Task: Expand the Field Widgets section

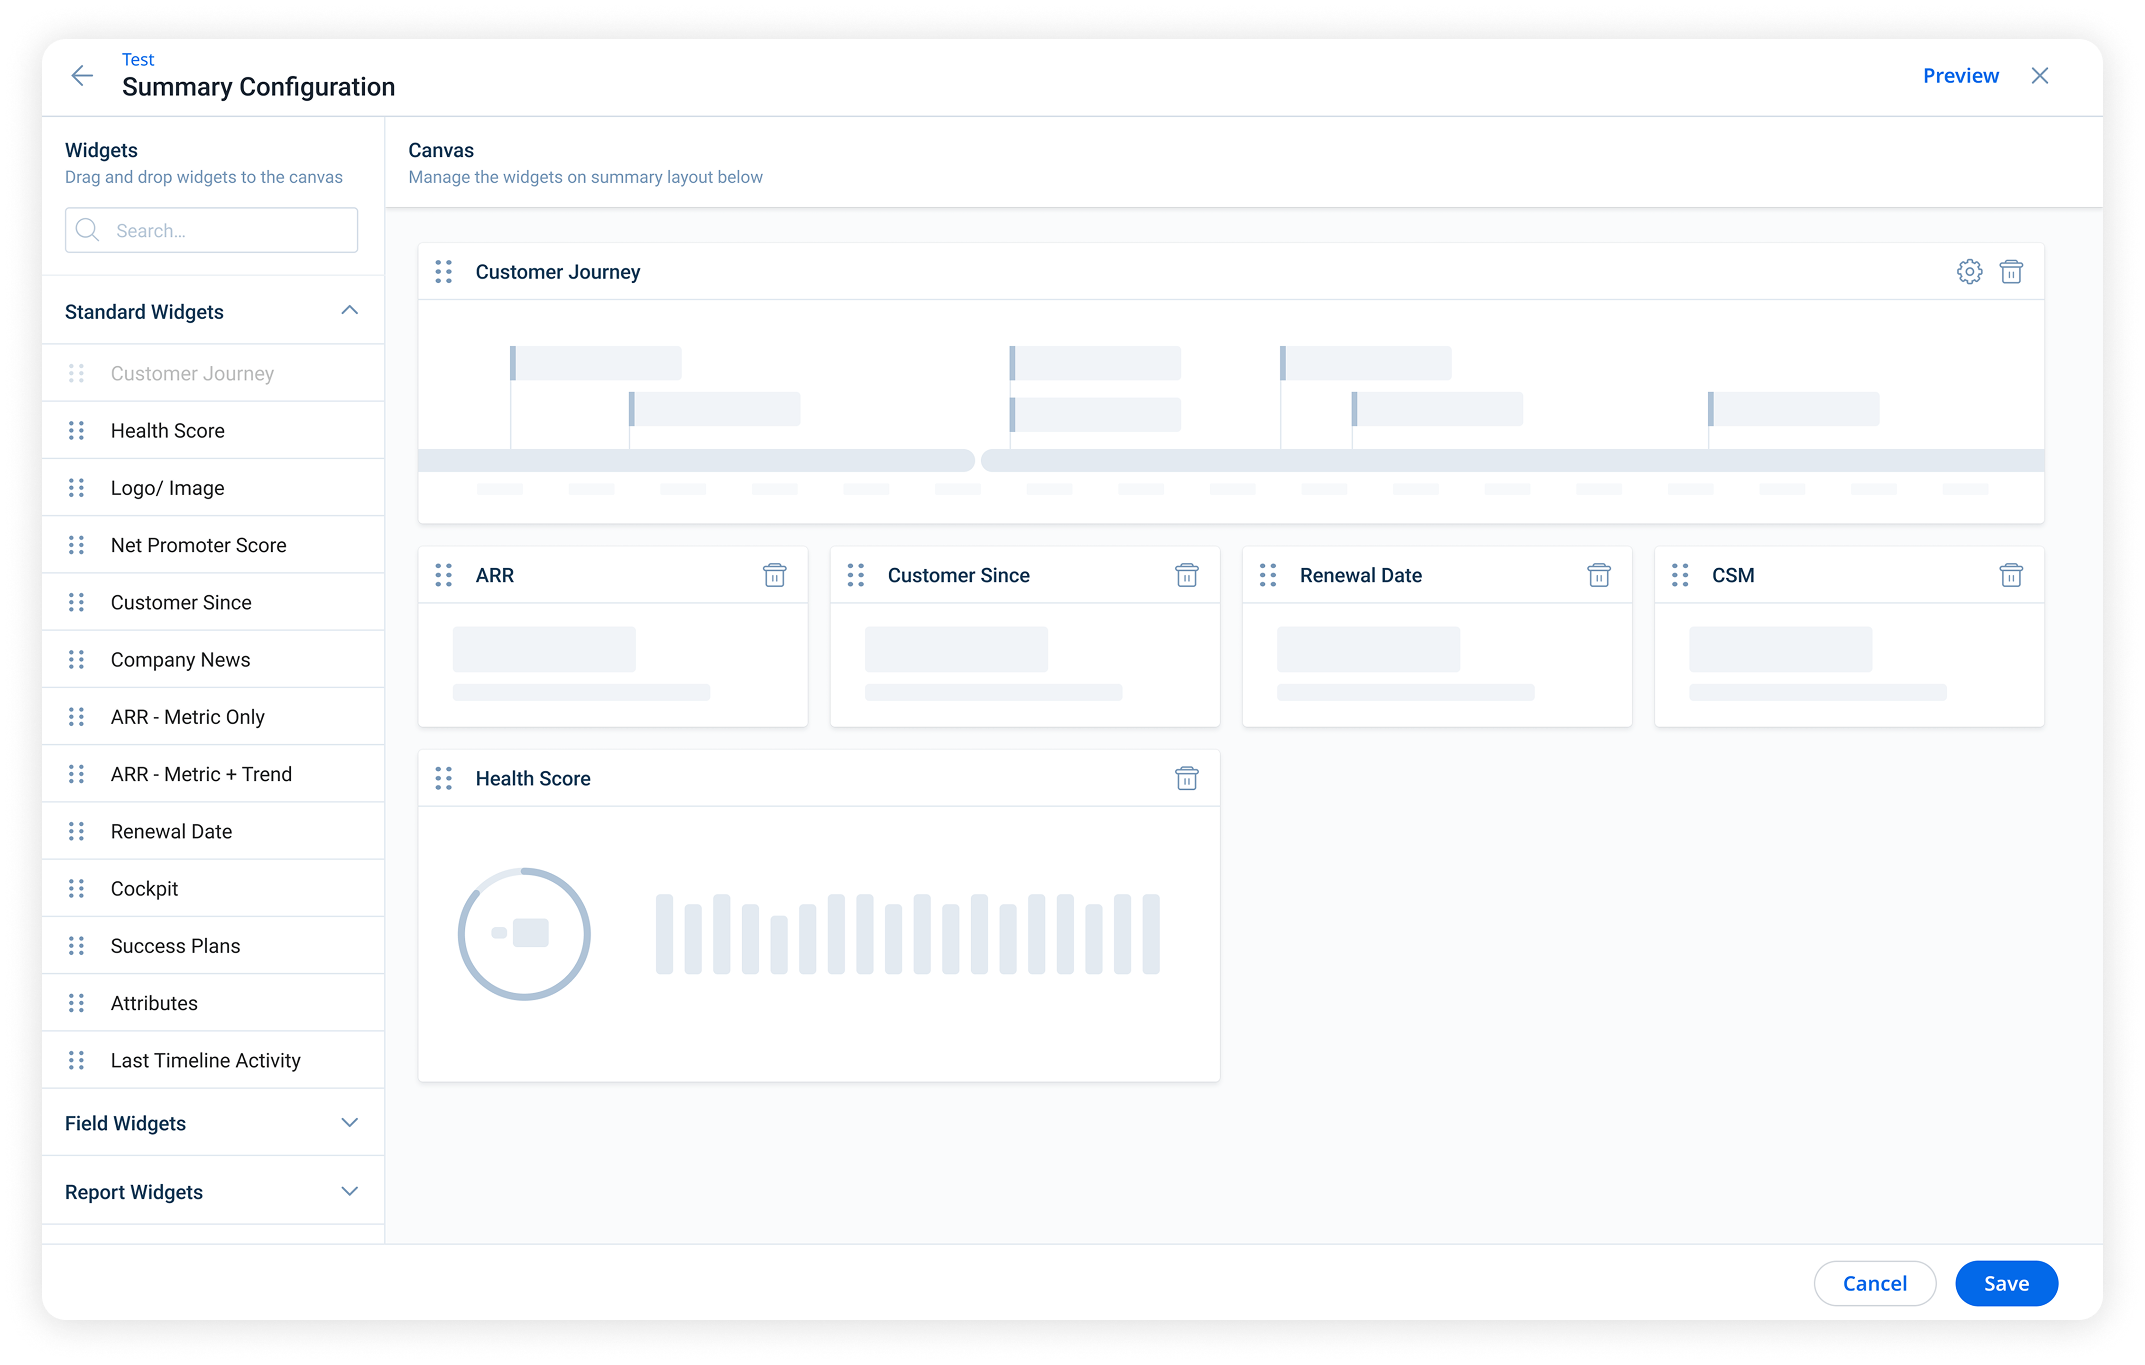Action: point(349,1122)
